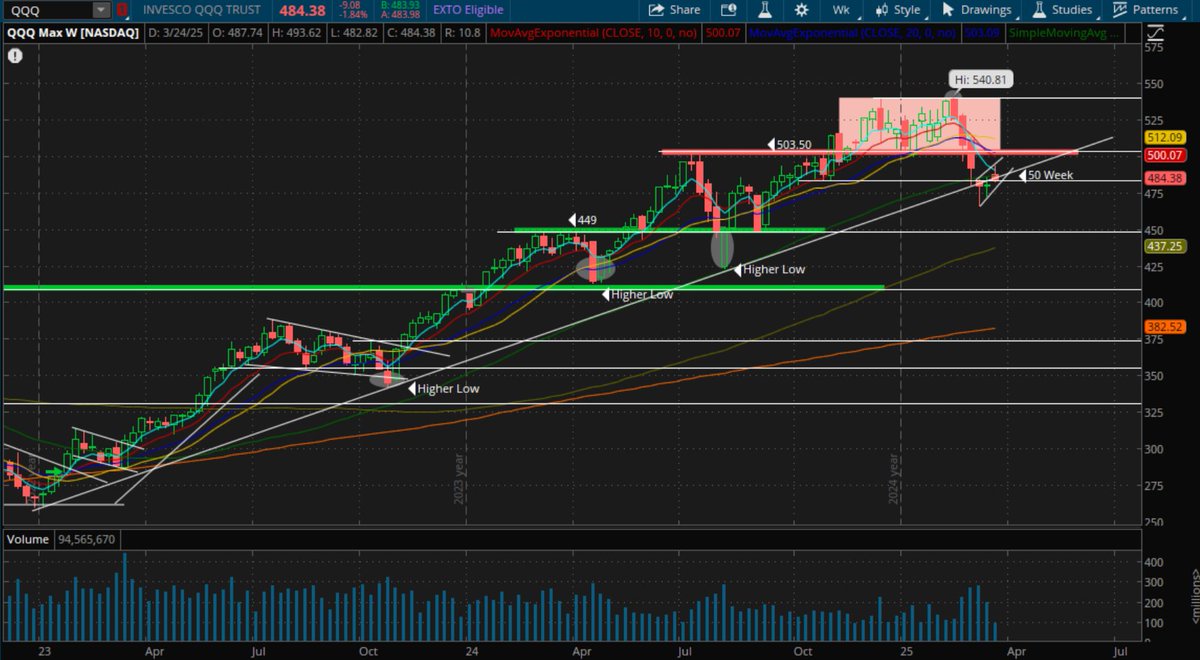Image resolution: width=1200 pixels, height=660 pixels.
Task: Click the flask icon on the Studies button
Action: point(1039,10)
